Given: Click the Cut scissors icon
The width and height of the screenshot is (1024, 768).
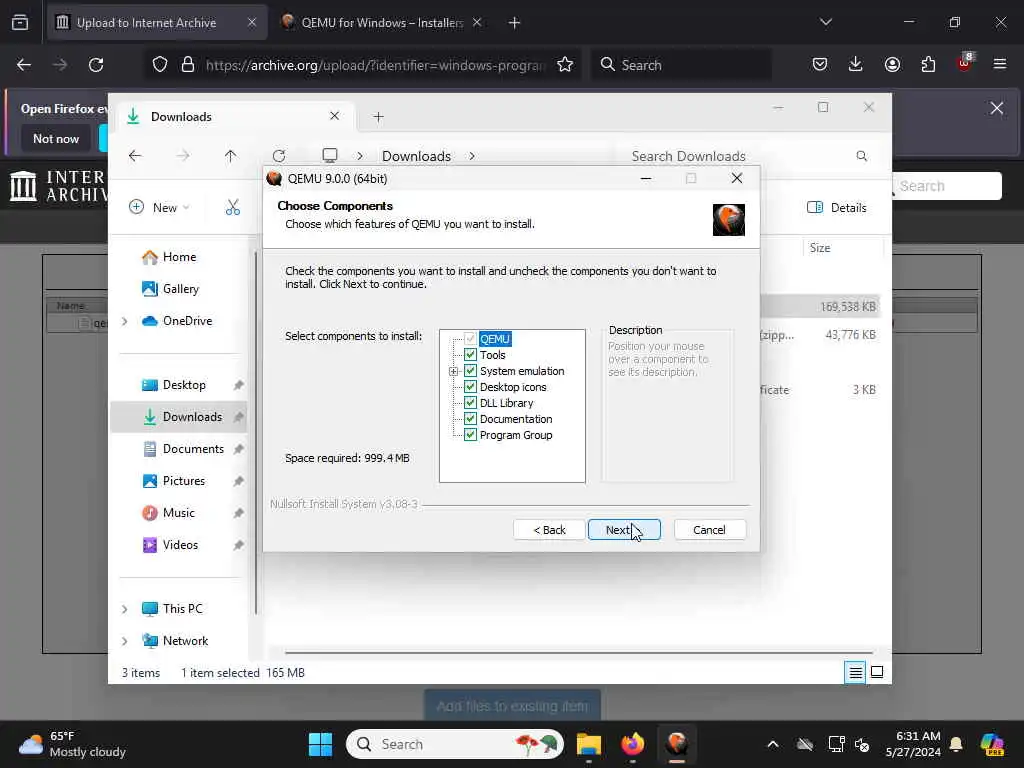Looking at the screenshot, I should pyautogui.click(x=232, y=208).
